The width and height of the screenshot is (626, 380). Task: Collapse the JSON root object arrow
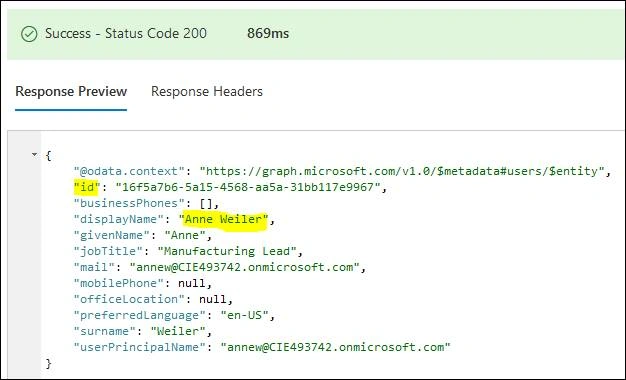[35, 154]
